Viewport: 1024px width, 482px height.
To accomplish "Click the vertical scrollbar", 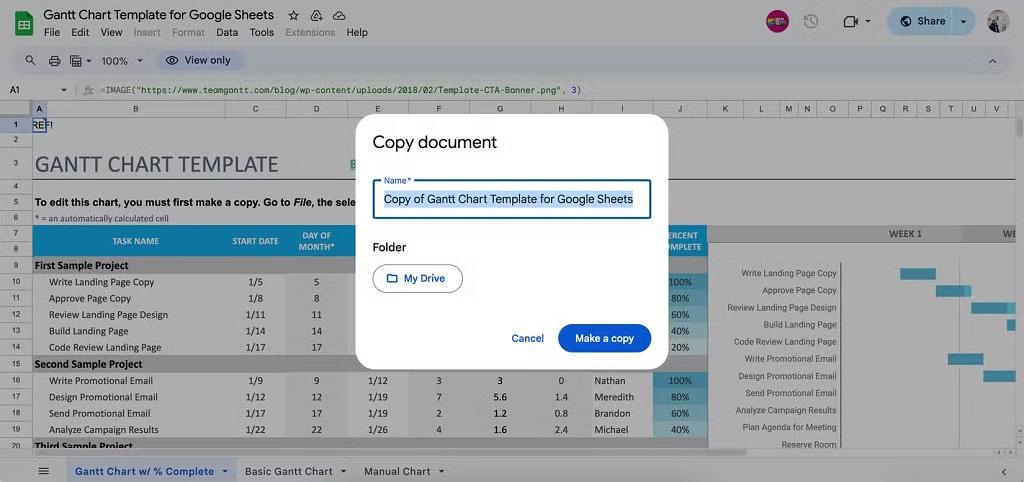I will pyautogui.click(x=1019, y=127).
